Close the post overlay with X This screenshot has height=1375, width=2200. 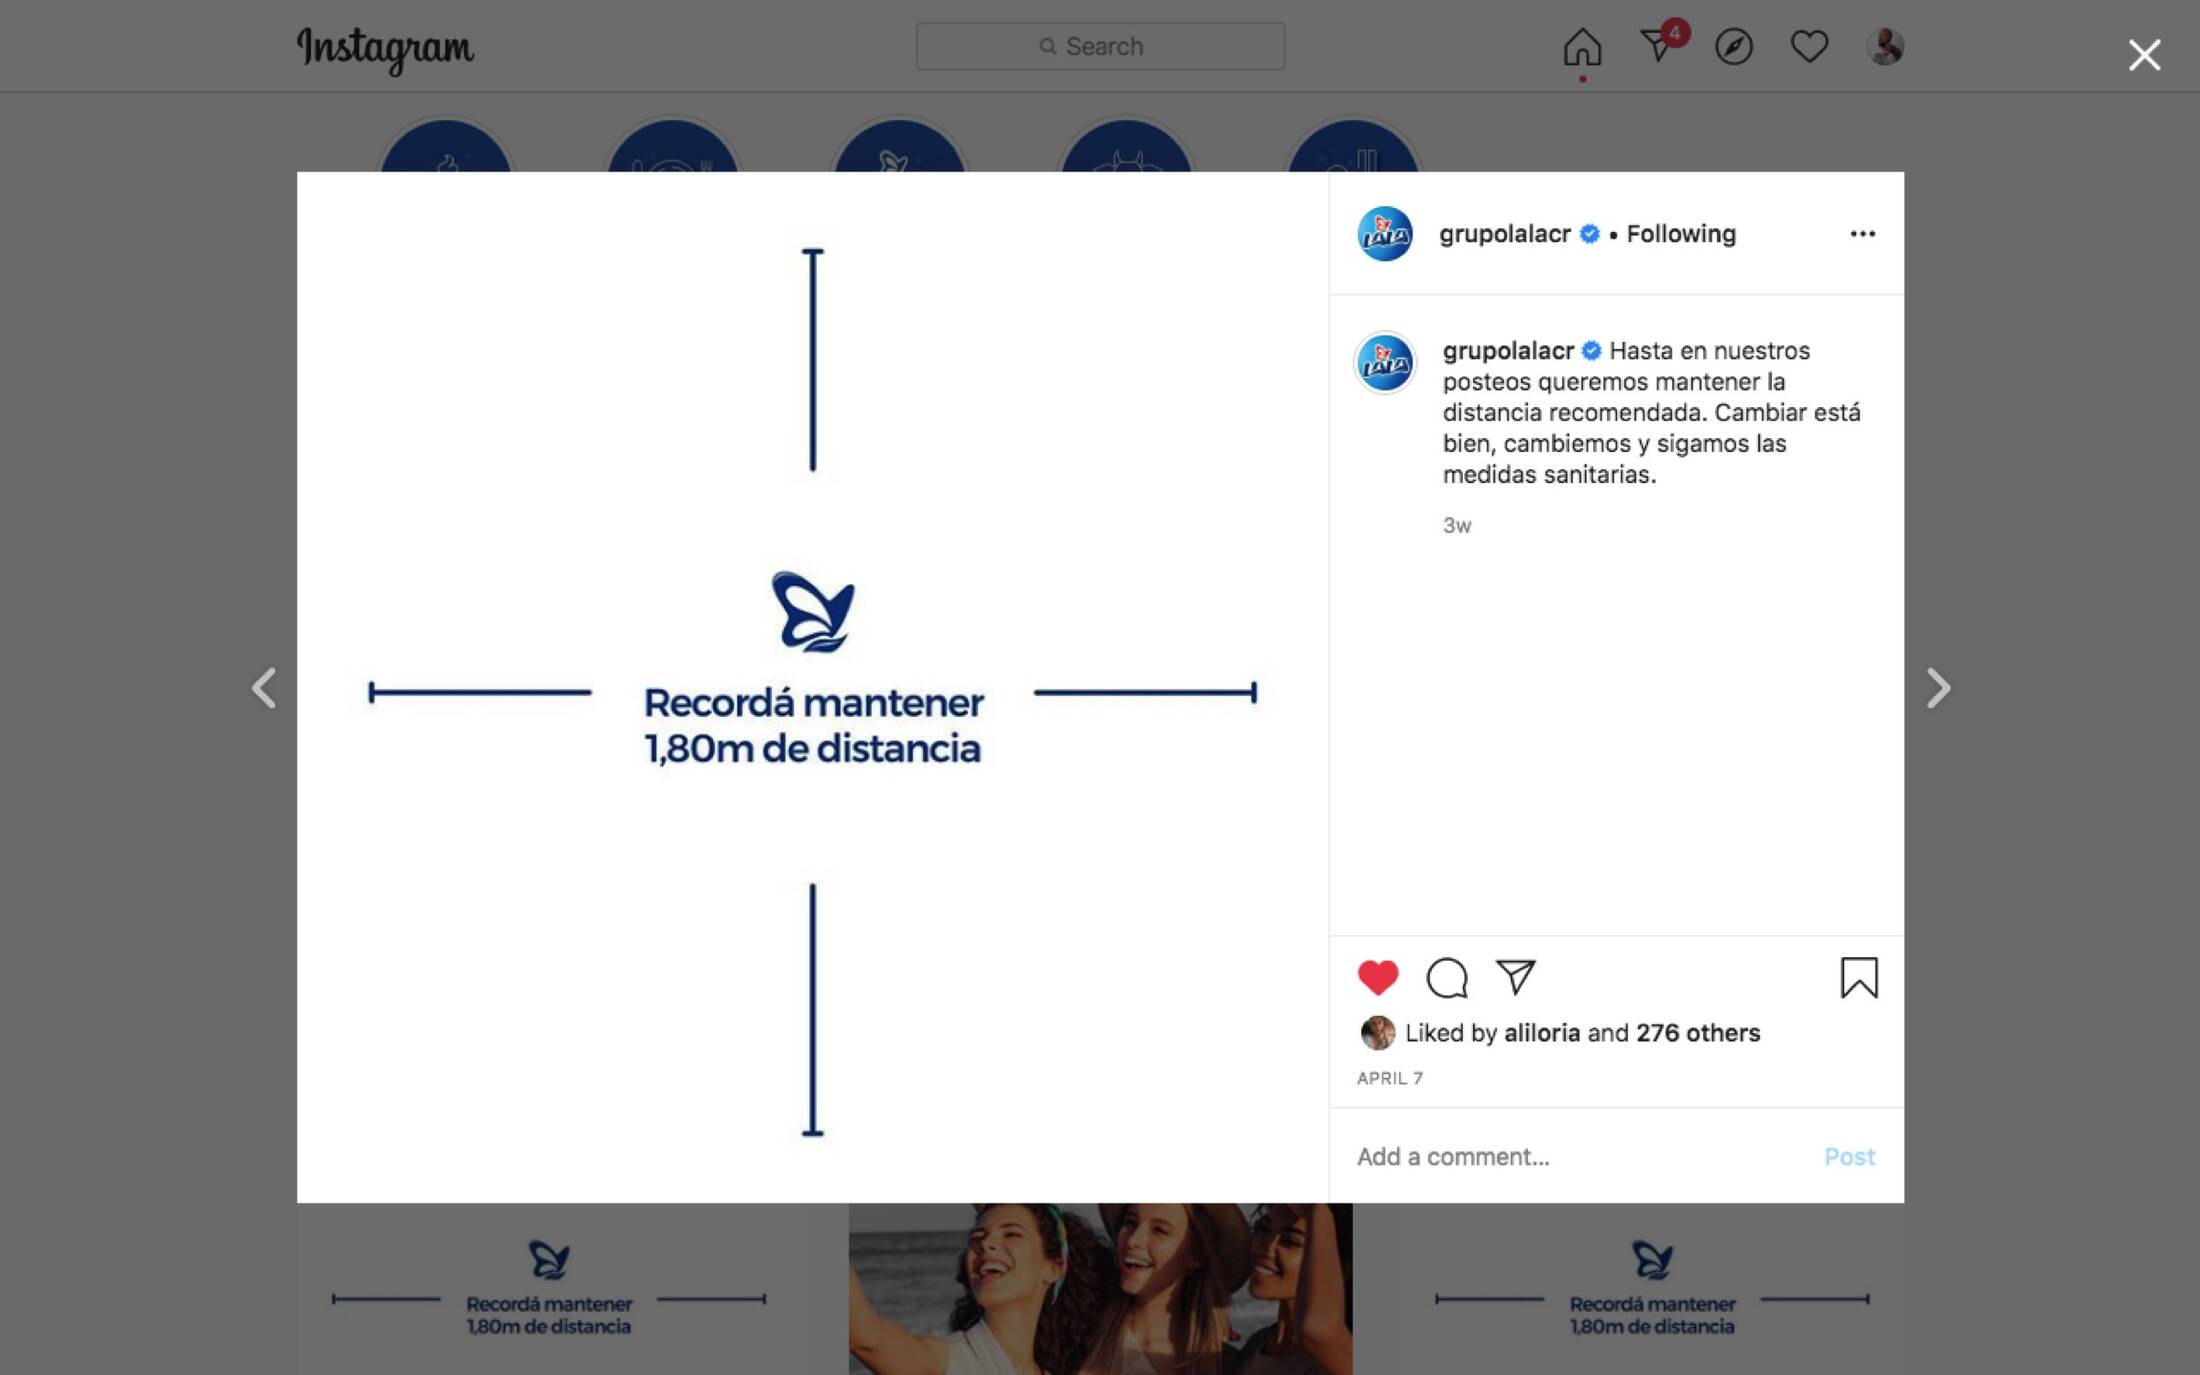pos(2144,54)
